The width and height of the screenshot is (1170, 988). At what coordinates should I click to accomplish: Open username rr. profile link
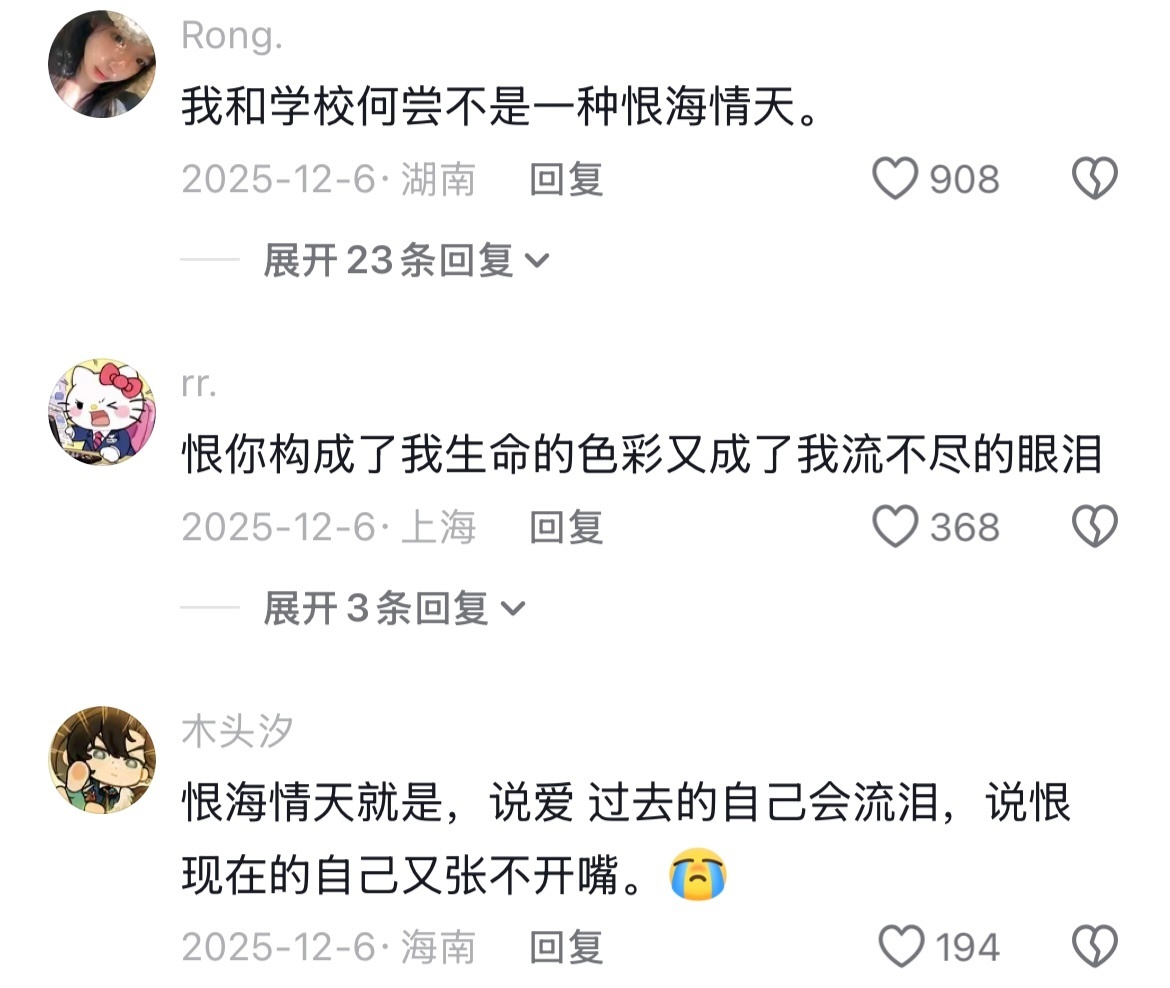tap(199, 384)
